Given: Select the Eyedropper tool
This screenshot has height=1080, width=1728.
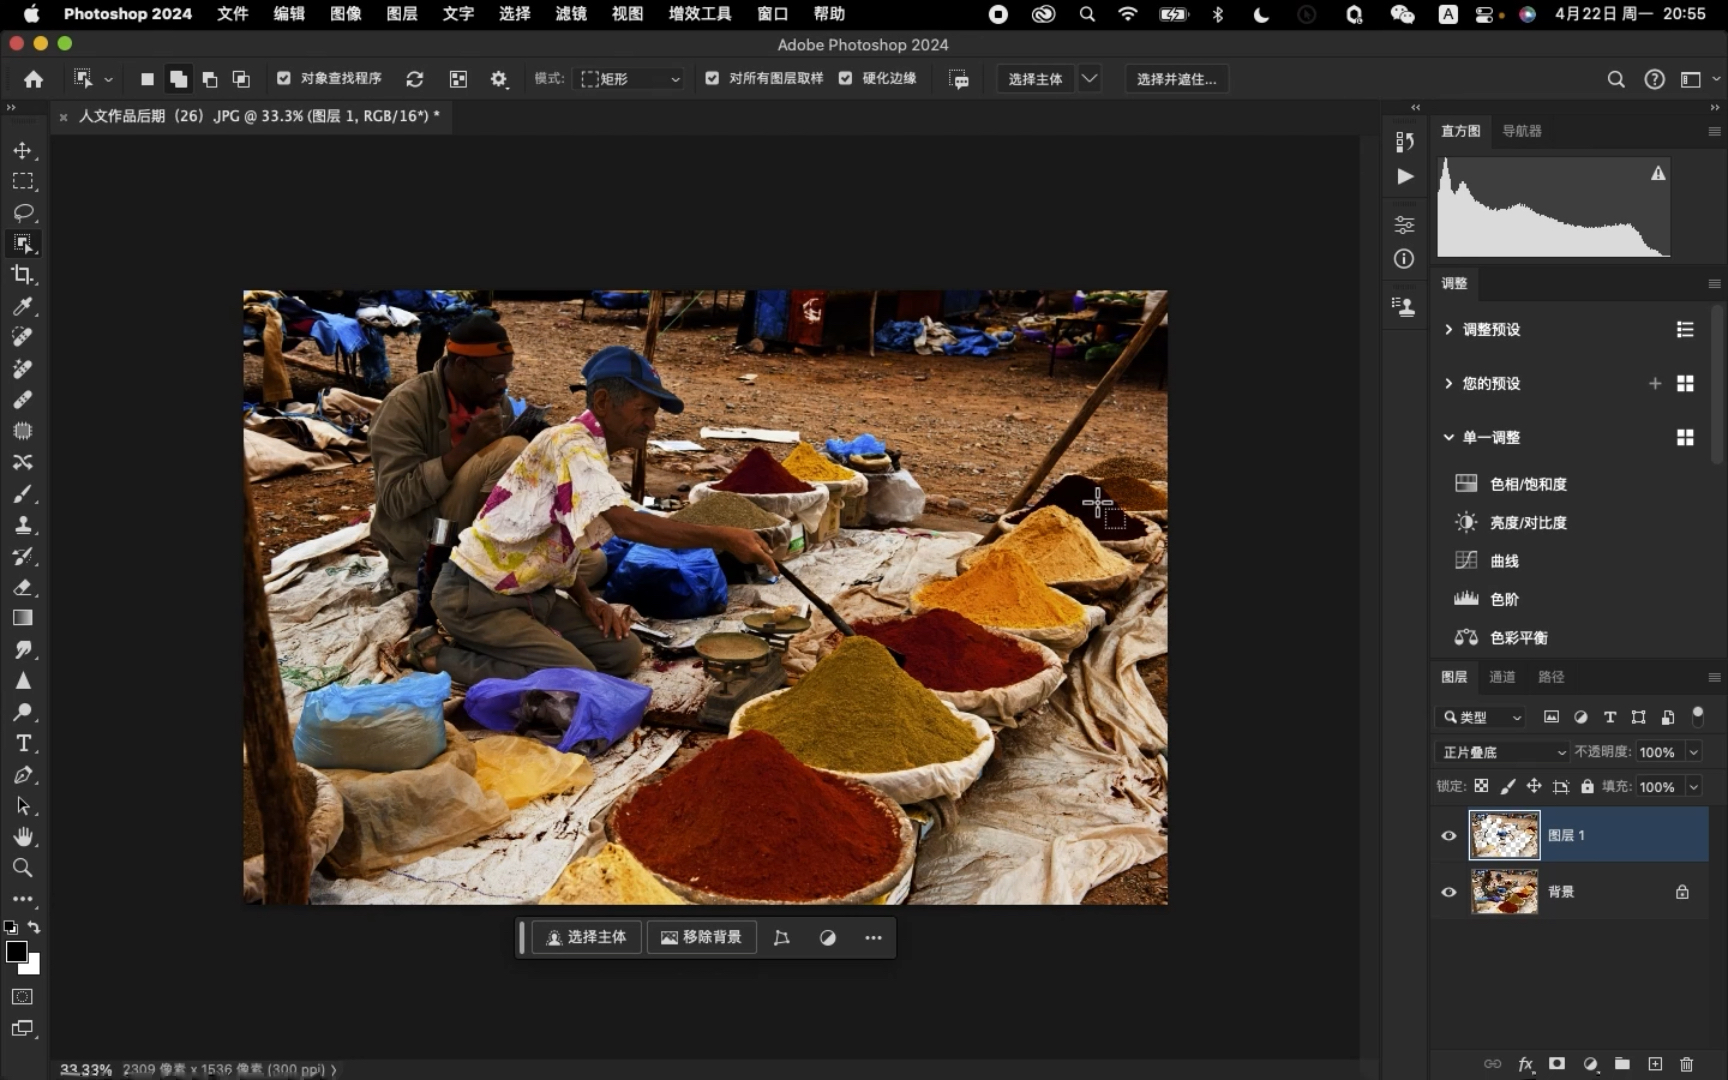Looking at the screenshot, I should [22, 306].
